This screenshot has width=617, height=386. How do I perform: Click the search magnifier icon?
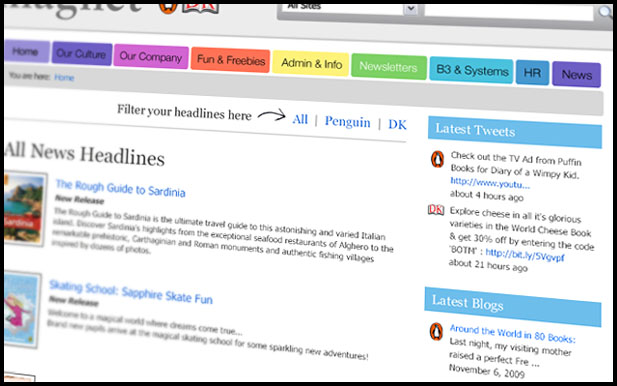click(x=605, y=12)
